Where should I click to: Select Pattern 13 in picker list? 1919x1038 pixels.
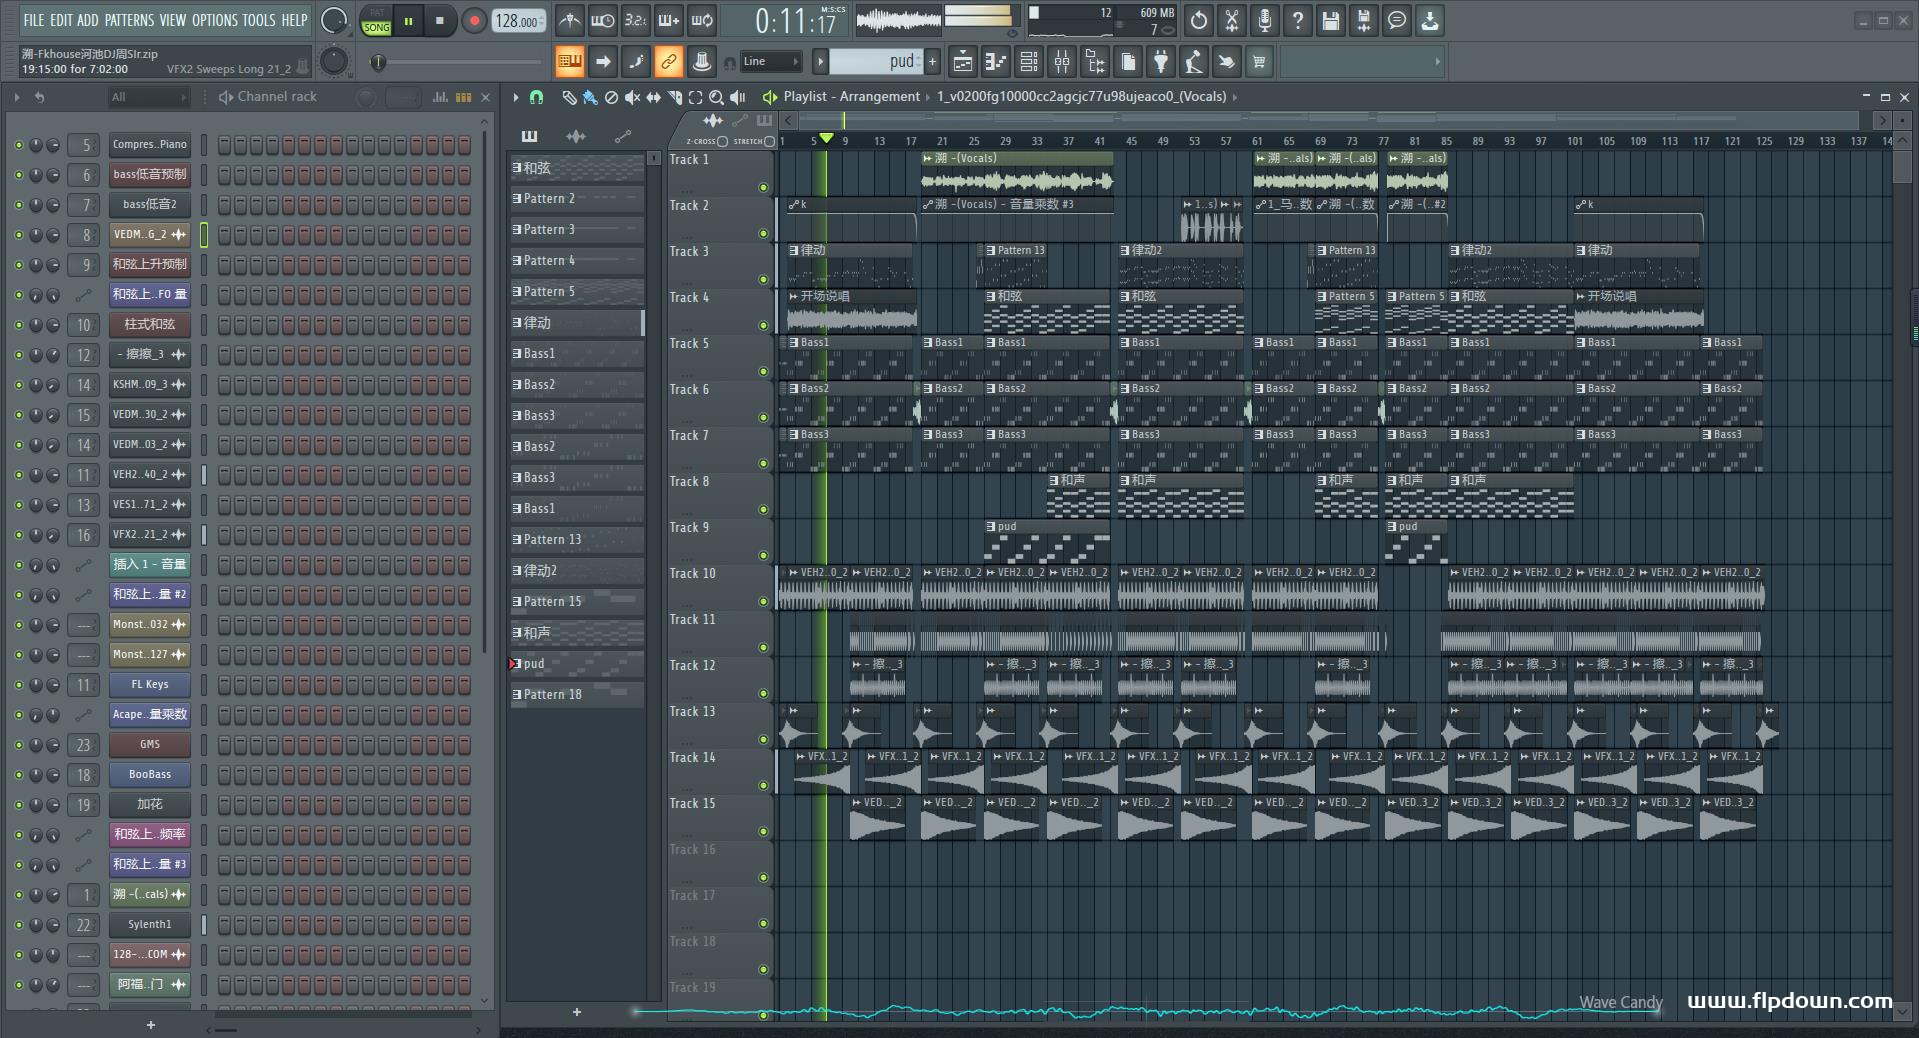tap(576, 540)
